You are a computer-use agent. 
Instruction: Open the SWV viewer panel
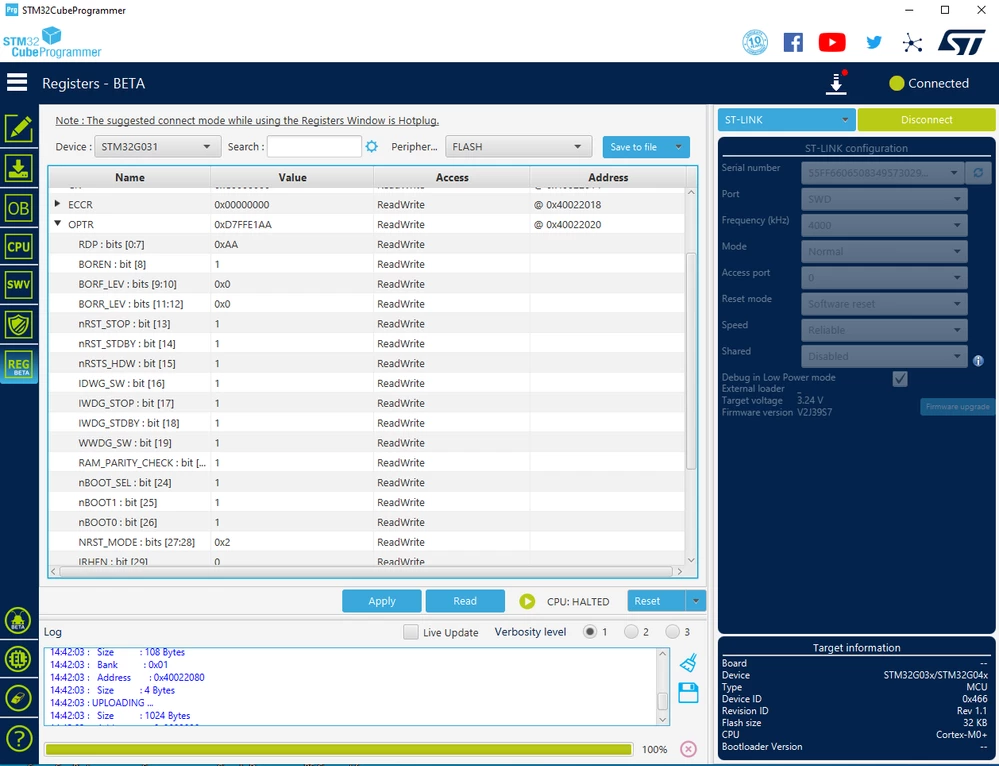[18, 285]
